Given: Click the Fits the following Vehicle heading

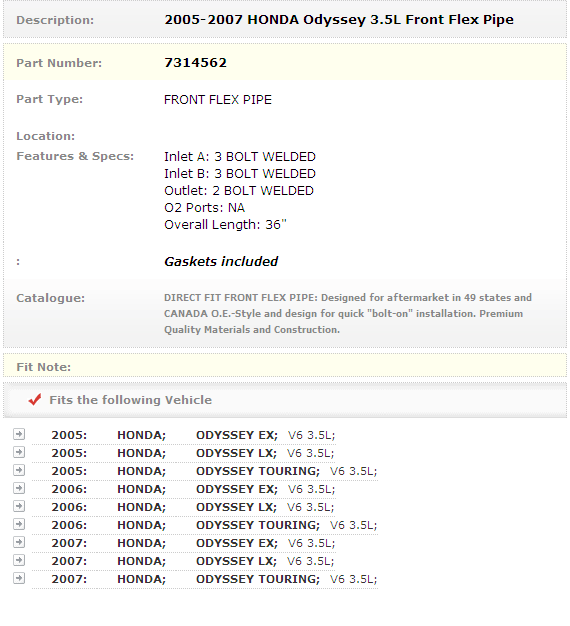Looking at the screenshot, I should (131, 400).
